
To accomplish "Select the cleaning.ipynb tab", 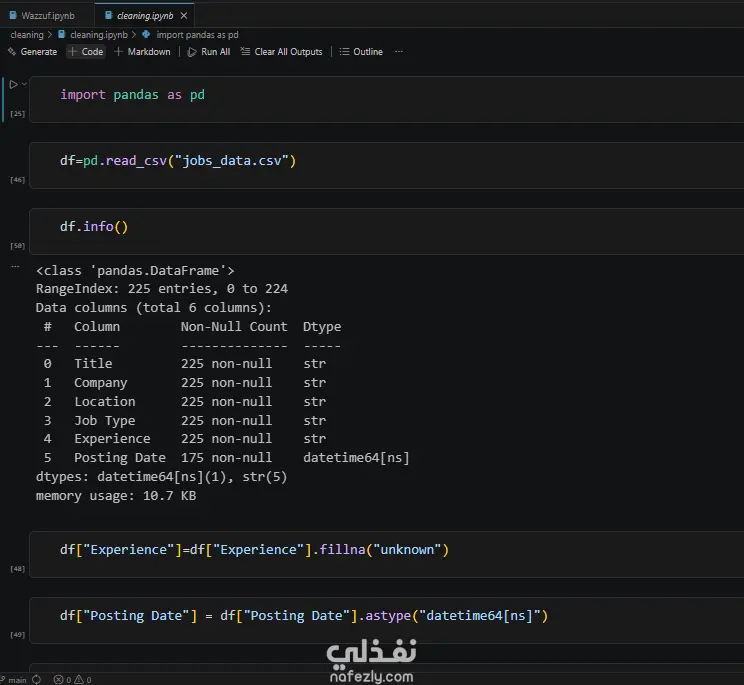I will [145, 16].
